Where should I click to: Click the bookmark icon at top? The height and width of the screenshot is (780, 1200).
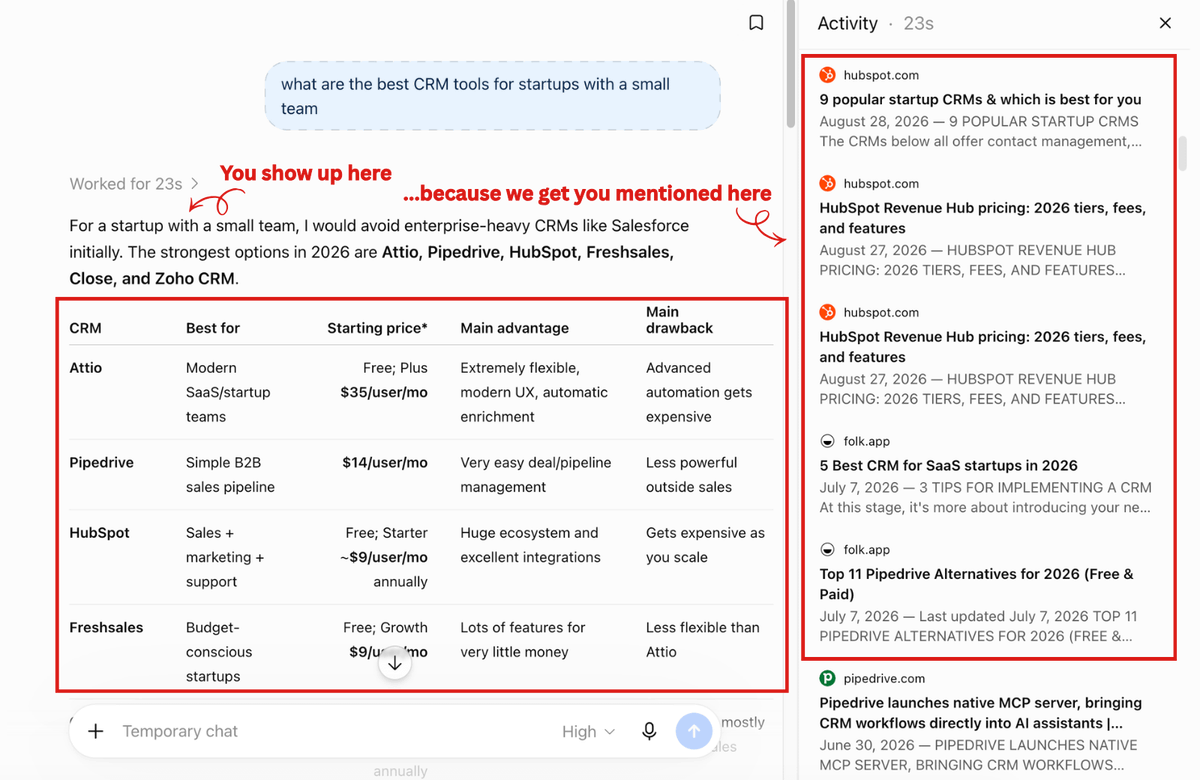click(757, 23)
